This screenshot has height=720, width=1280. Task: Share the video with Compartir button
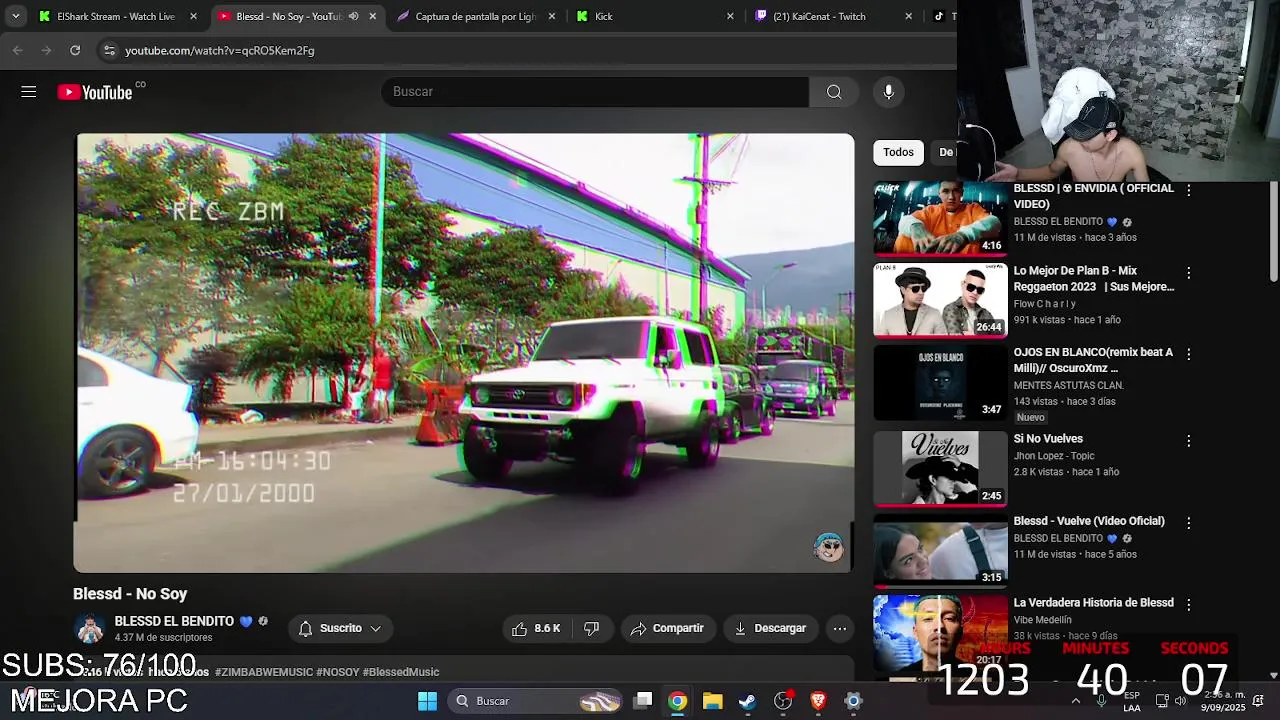[x=668, y=628]
